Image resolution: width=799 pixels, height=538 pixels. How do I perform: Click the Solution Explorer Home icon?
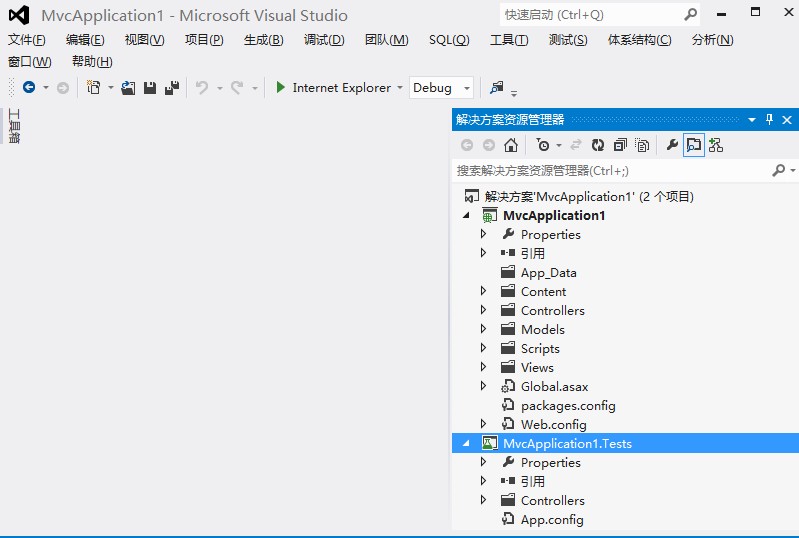(511, 145)
